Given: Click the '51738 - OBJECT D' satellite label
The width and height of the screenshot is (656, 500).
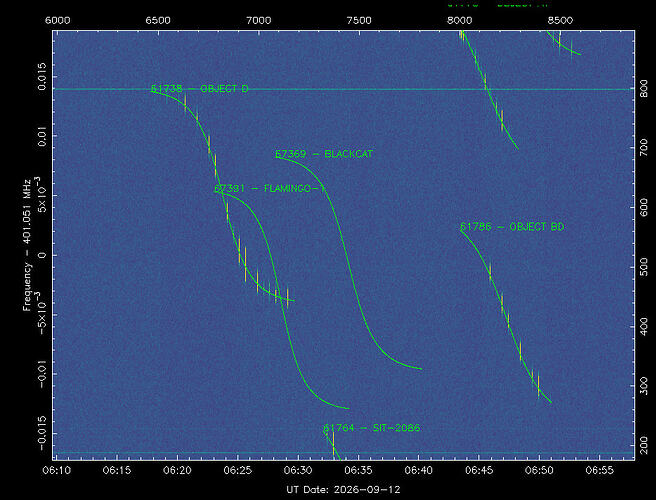Looking at the screenshot, I should click(x=200, y=89).
